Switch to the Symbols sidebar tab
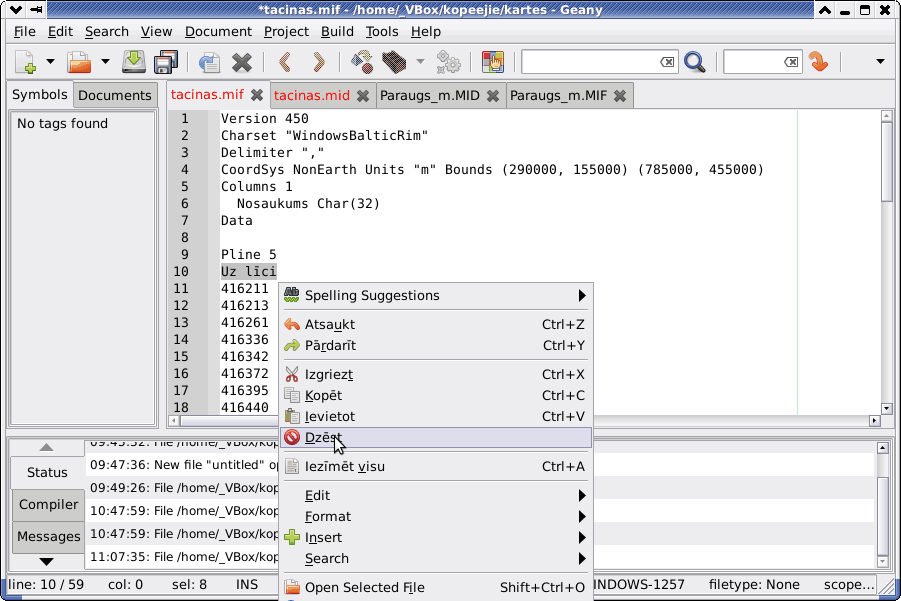The height and width of the screenshot is (601, 901). click(x=40, y=94)
